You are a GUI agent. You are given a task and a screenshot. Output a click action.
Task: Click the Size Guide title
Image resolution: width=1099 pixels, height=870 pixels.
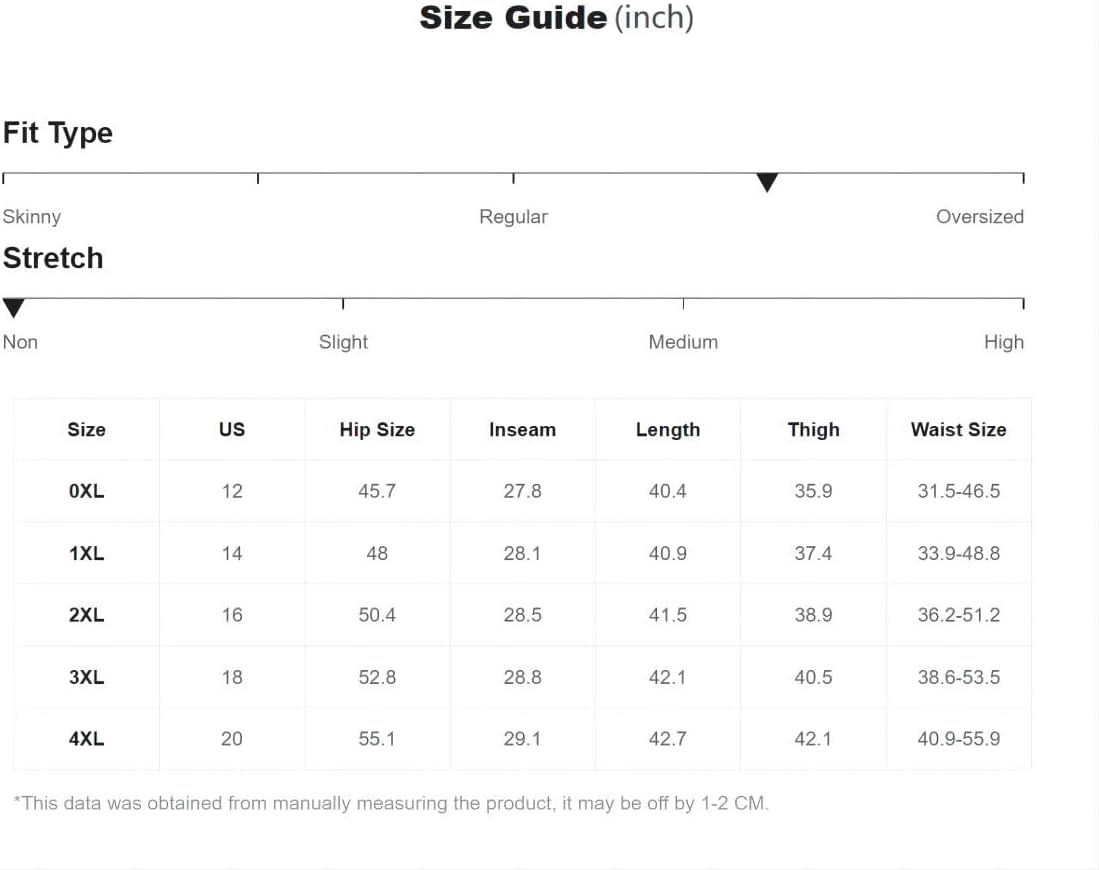[x=557, y=18]
